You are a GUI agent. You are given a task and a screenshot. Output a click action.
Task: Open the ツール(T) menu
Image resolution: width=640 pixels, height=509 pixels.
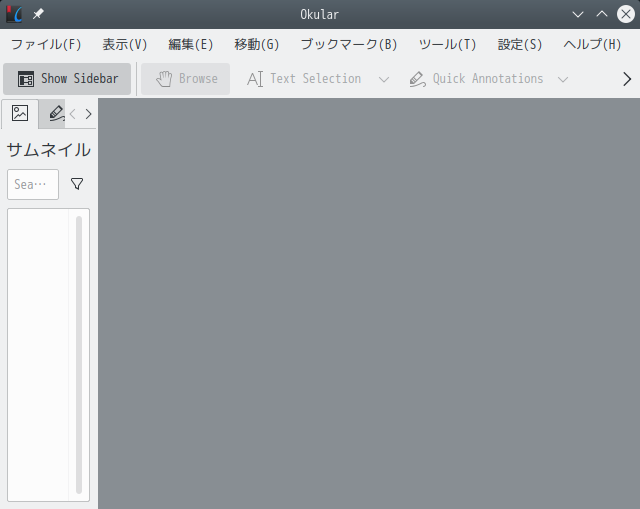click(x=447, y=44)
